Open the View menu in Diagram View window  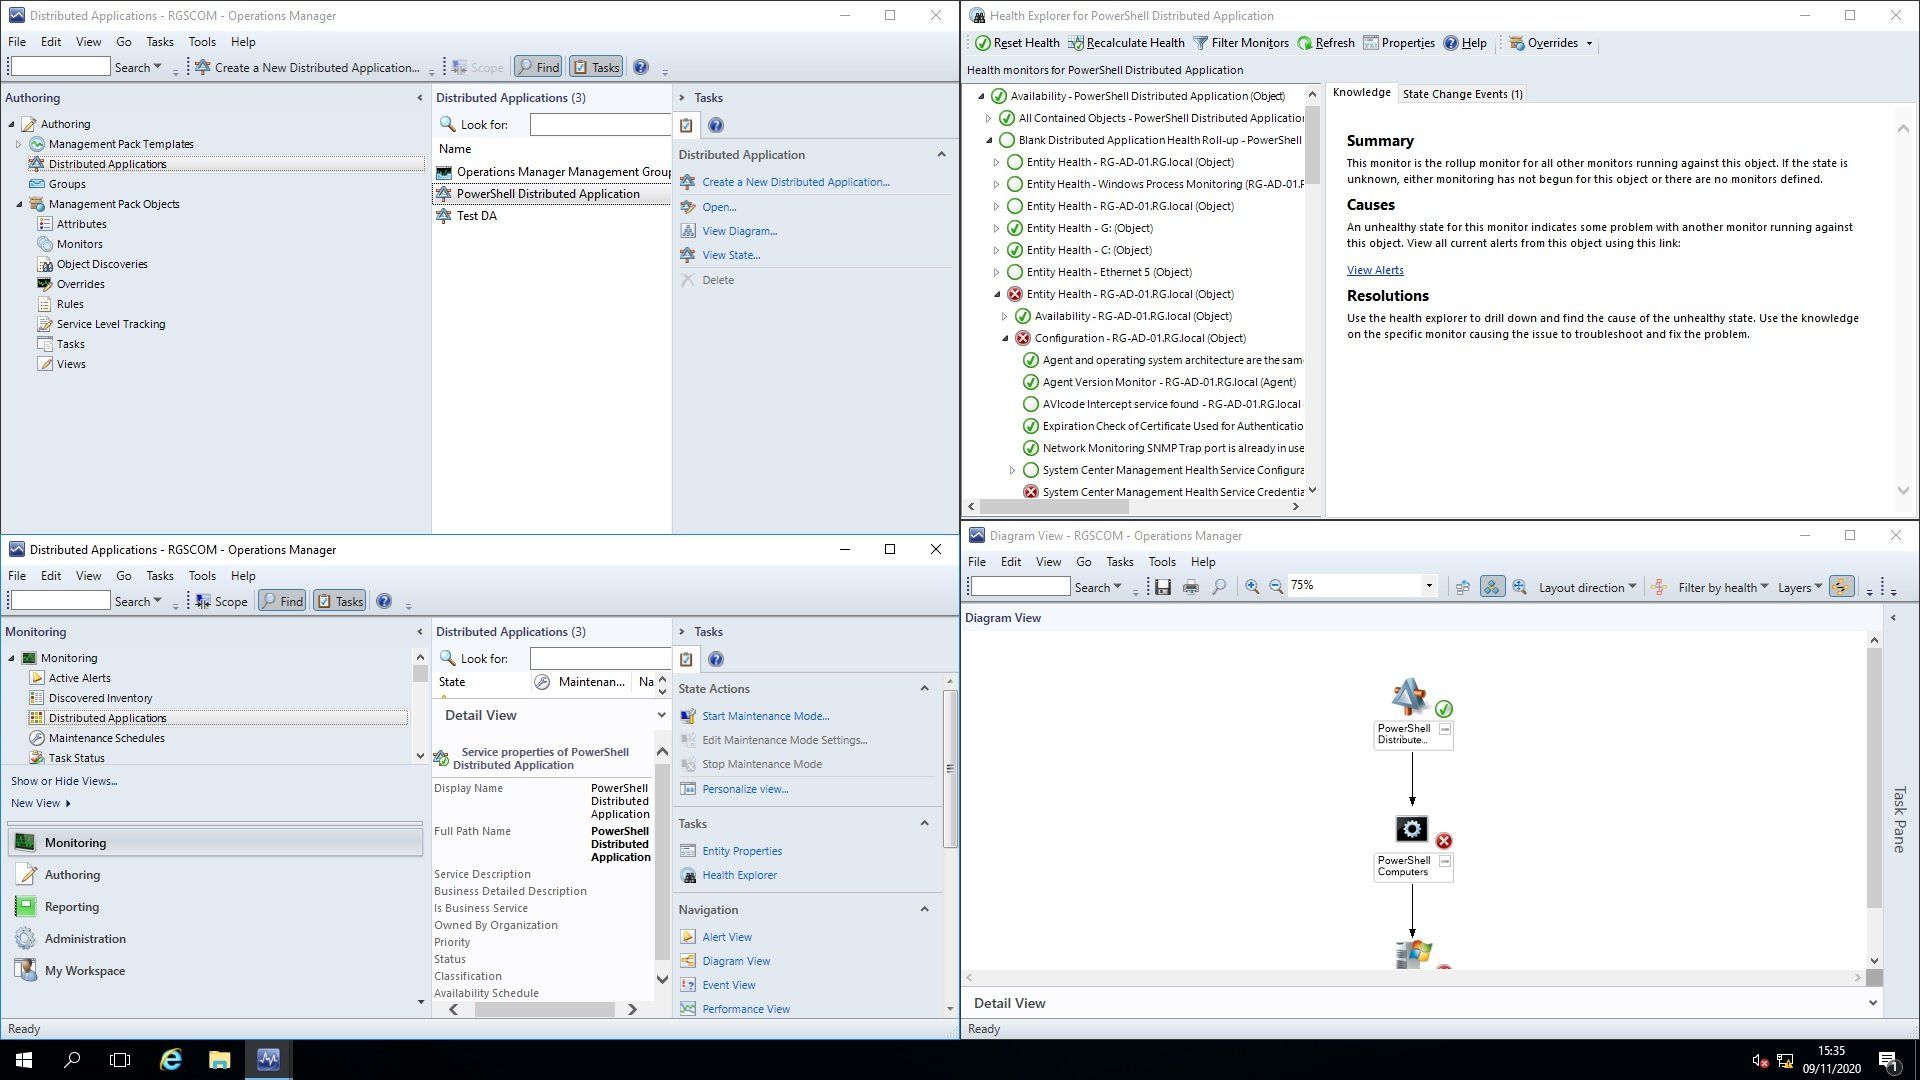[x=1048, y=562]
